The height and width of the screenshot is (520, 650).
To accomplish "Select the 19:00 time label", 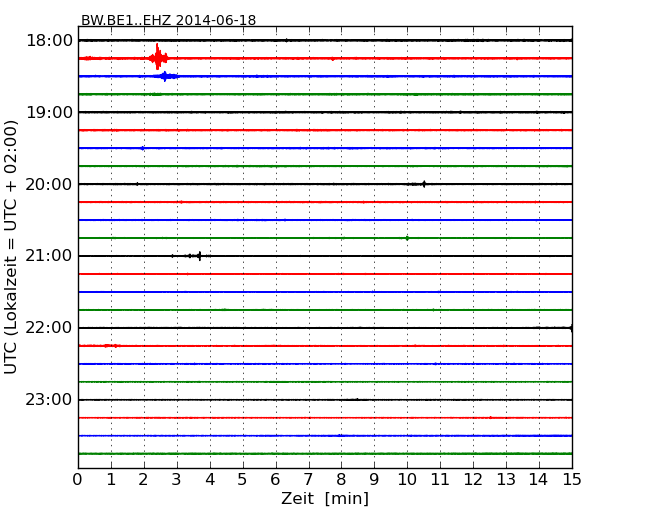I will 49,112.
